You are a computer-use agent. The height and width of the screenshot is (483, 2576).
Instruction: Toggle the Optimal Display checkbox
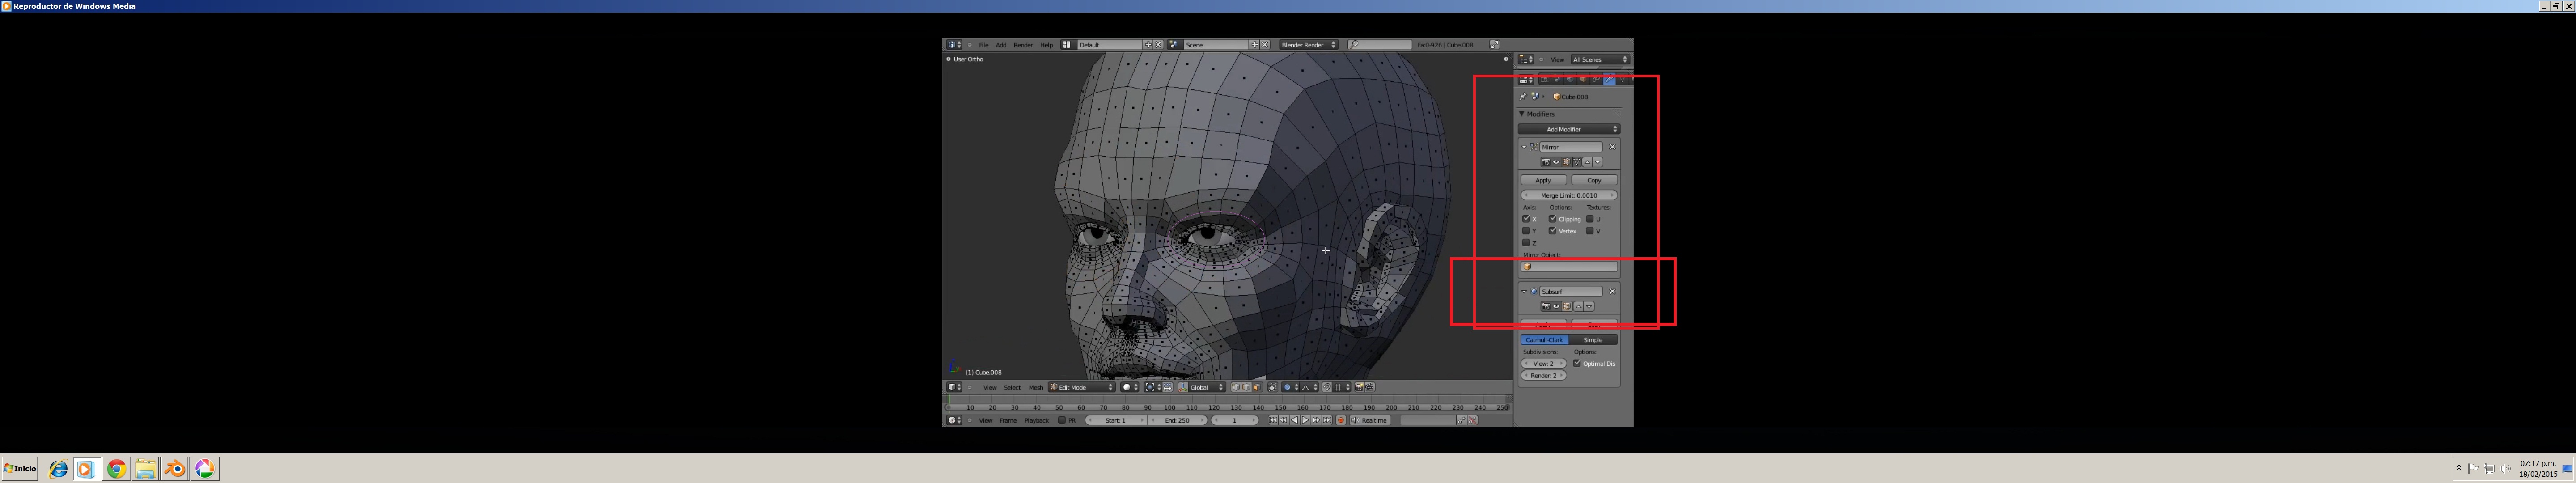pyautogui.click(x=1577, y=364)
